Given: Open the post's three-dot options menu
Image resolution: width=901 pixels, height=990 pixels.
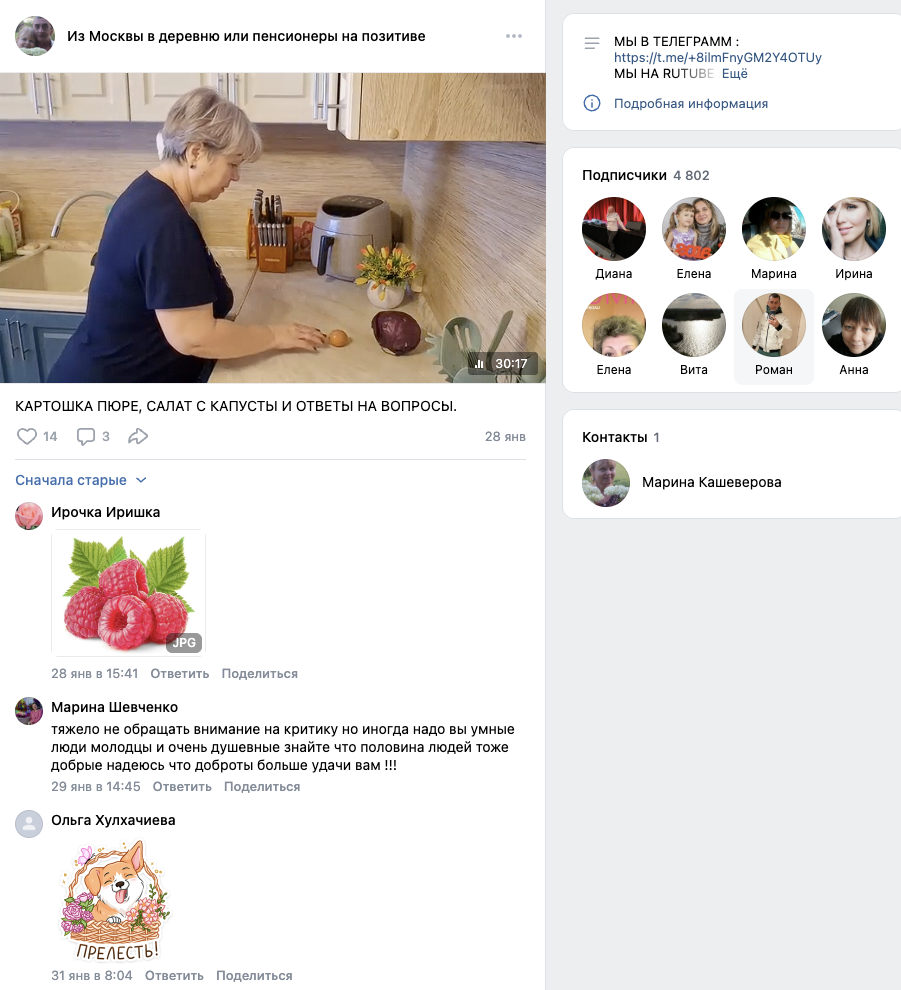Looking at the screenshot, I should pyautogui.click(x=514, y=36).
